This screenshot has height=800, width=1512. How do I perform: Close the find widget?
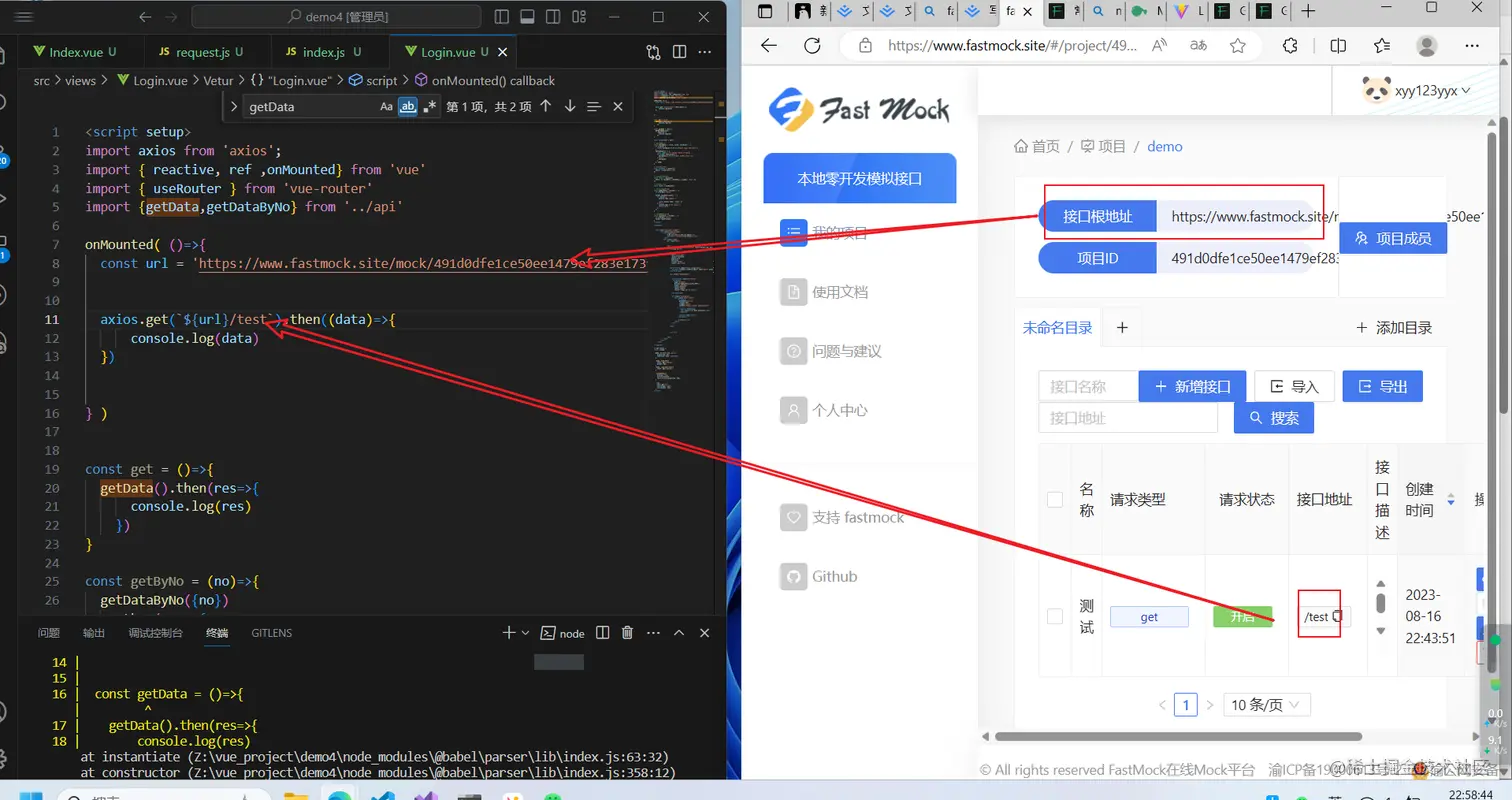618,106
